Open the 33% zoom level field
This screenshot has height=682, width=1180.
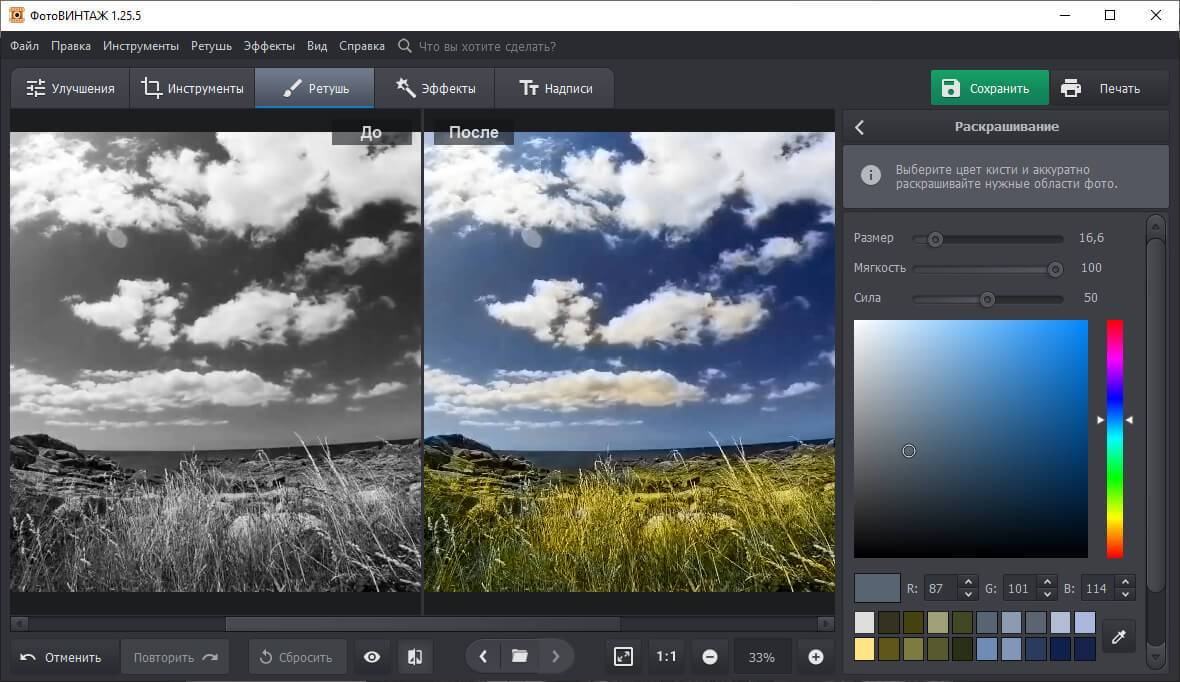click(x=761, y=657)
